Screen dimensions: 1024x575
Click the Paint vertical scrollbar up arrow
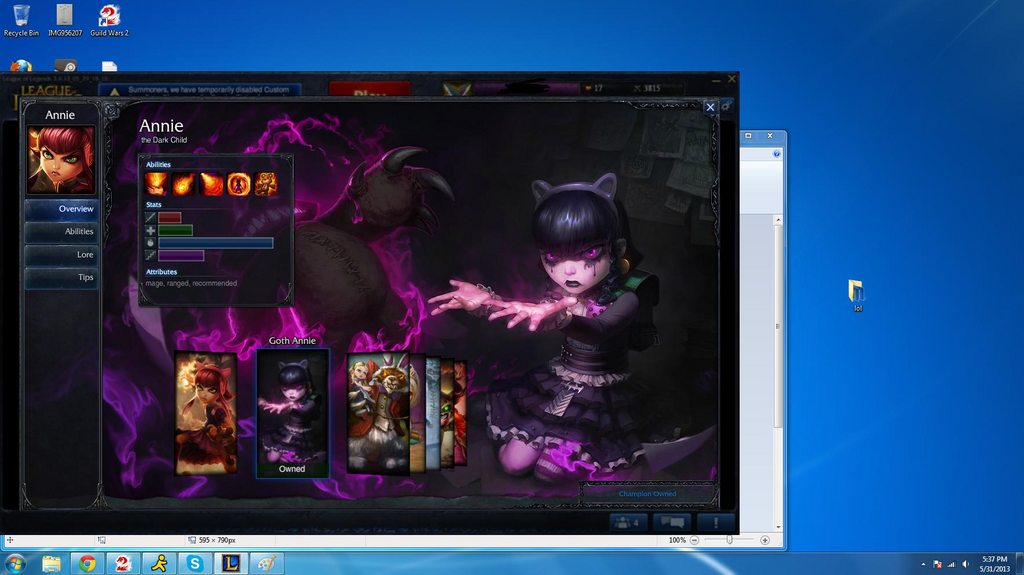778,220
